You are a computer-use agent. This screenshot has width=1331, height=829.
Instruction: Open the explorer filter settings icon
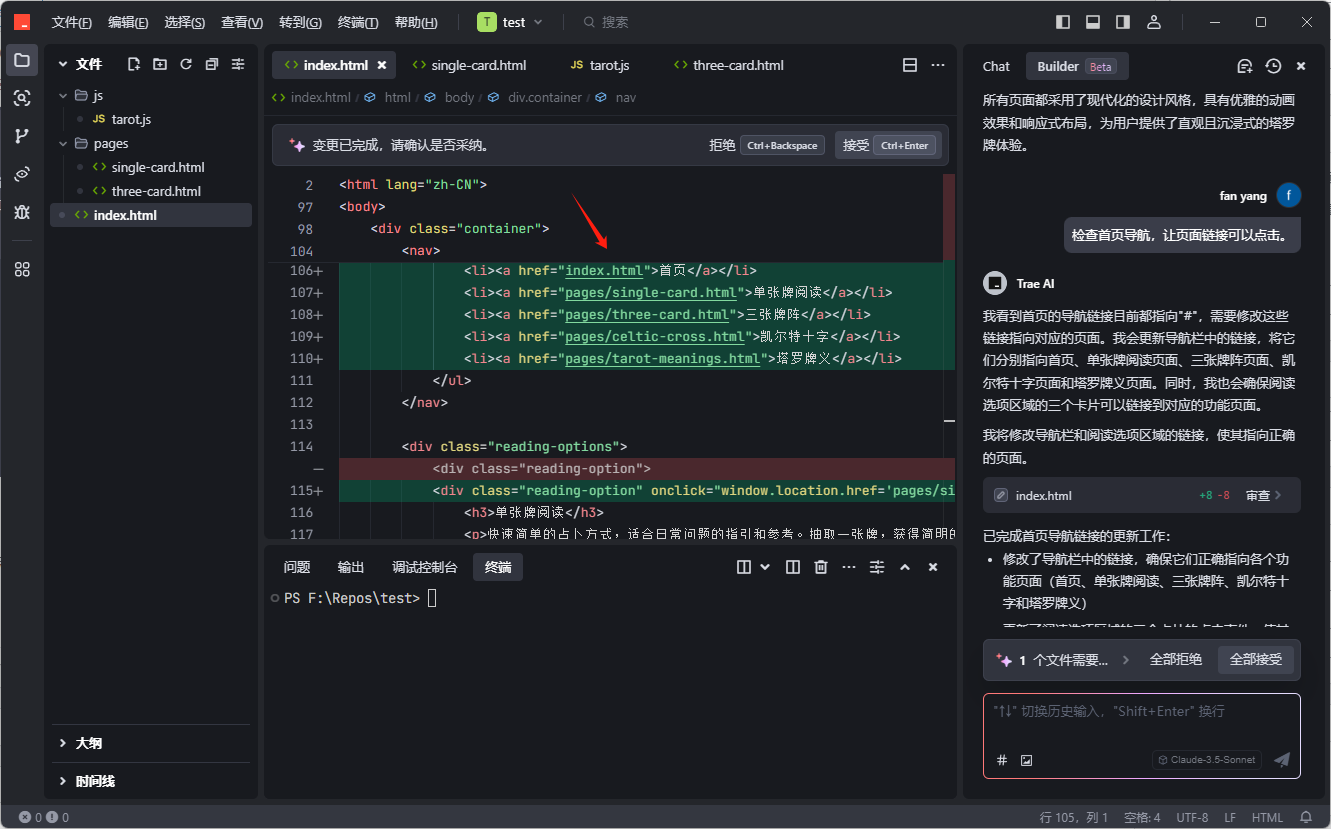click(x=238, y=64)
